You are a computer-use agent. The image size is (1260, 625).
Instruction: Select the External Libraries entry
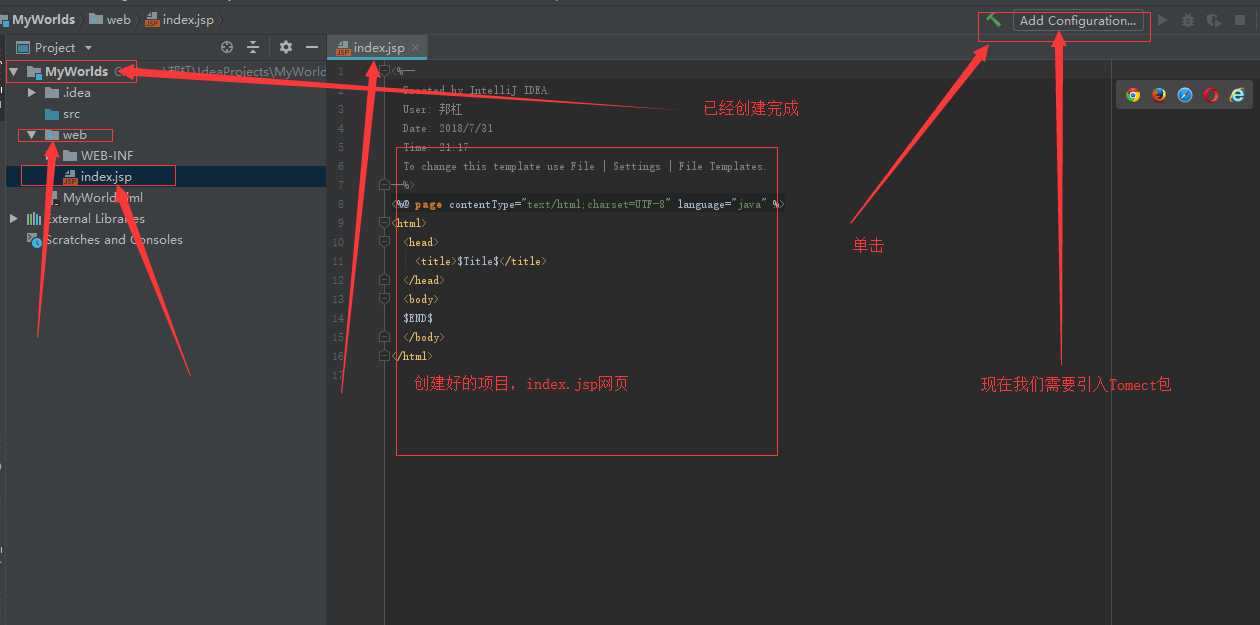click(x=95, y=218)
